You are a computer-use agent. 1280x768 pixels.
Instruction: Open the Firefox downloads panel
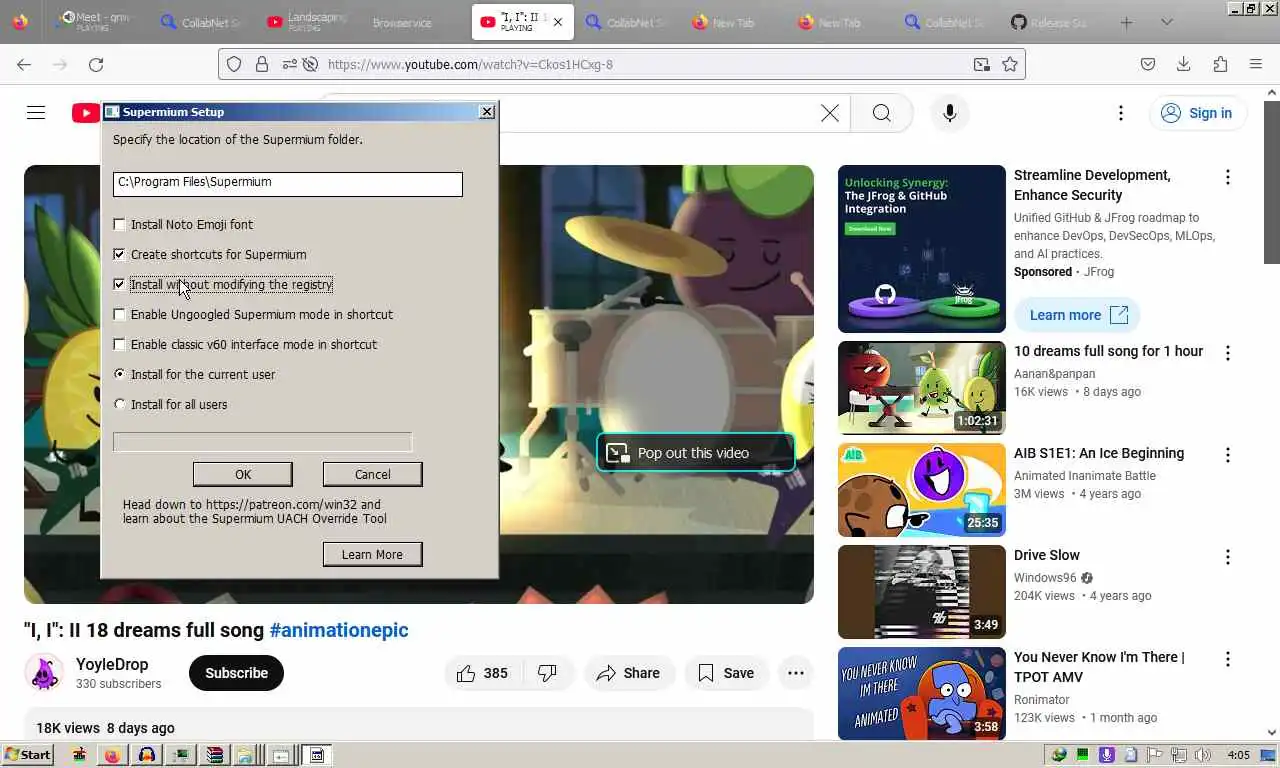coord(1184,64)
